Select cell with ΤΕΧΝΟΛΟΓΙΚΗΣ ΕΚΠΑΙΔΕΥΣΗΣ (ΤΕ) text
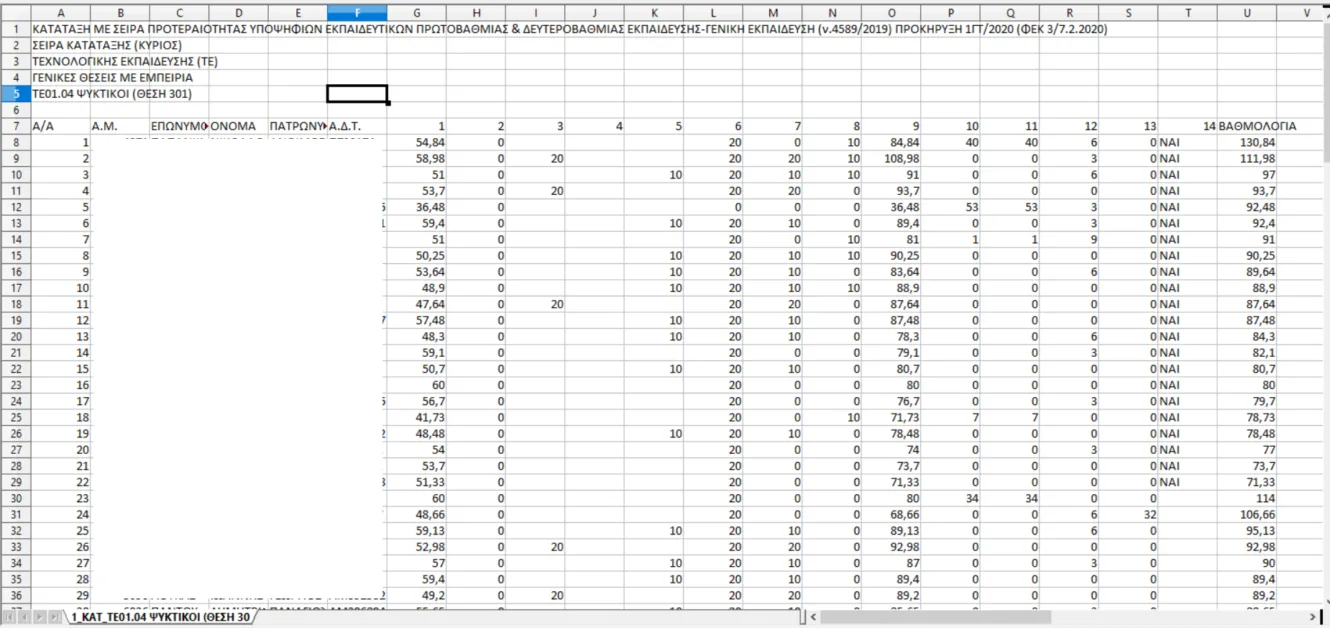Screen dimensions: 1330x628 (60, 62)
